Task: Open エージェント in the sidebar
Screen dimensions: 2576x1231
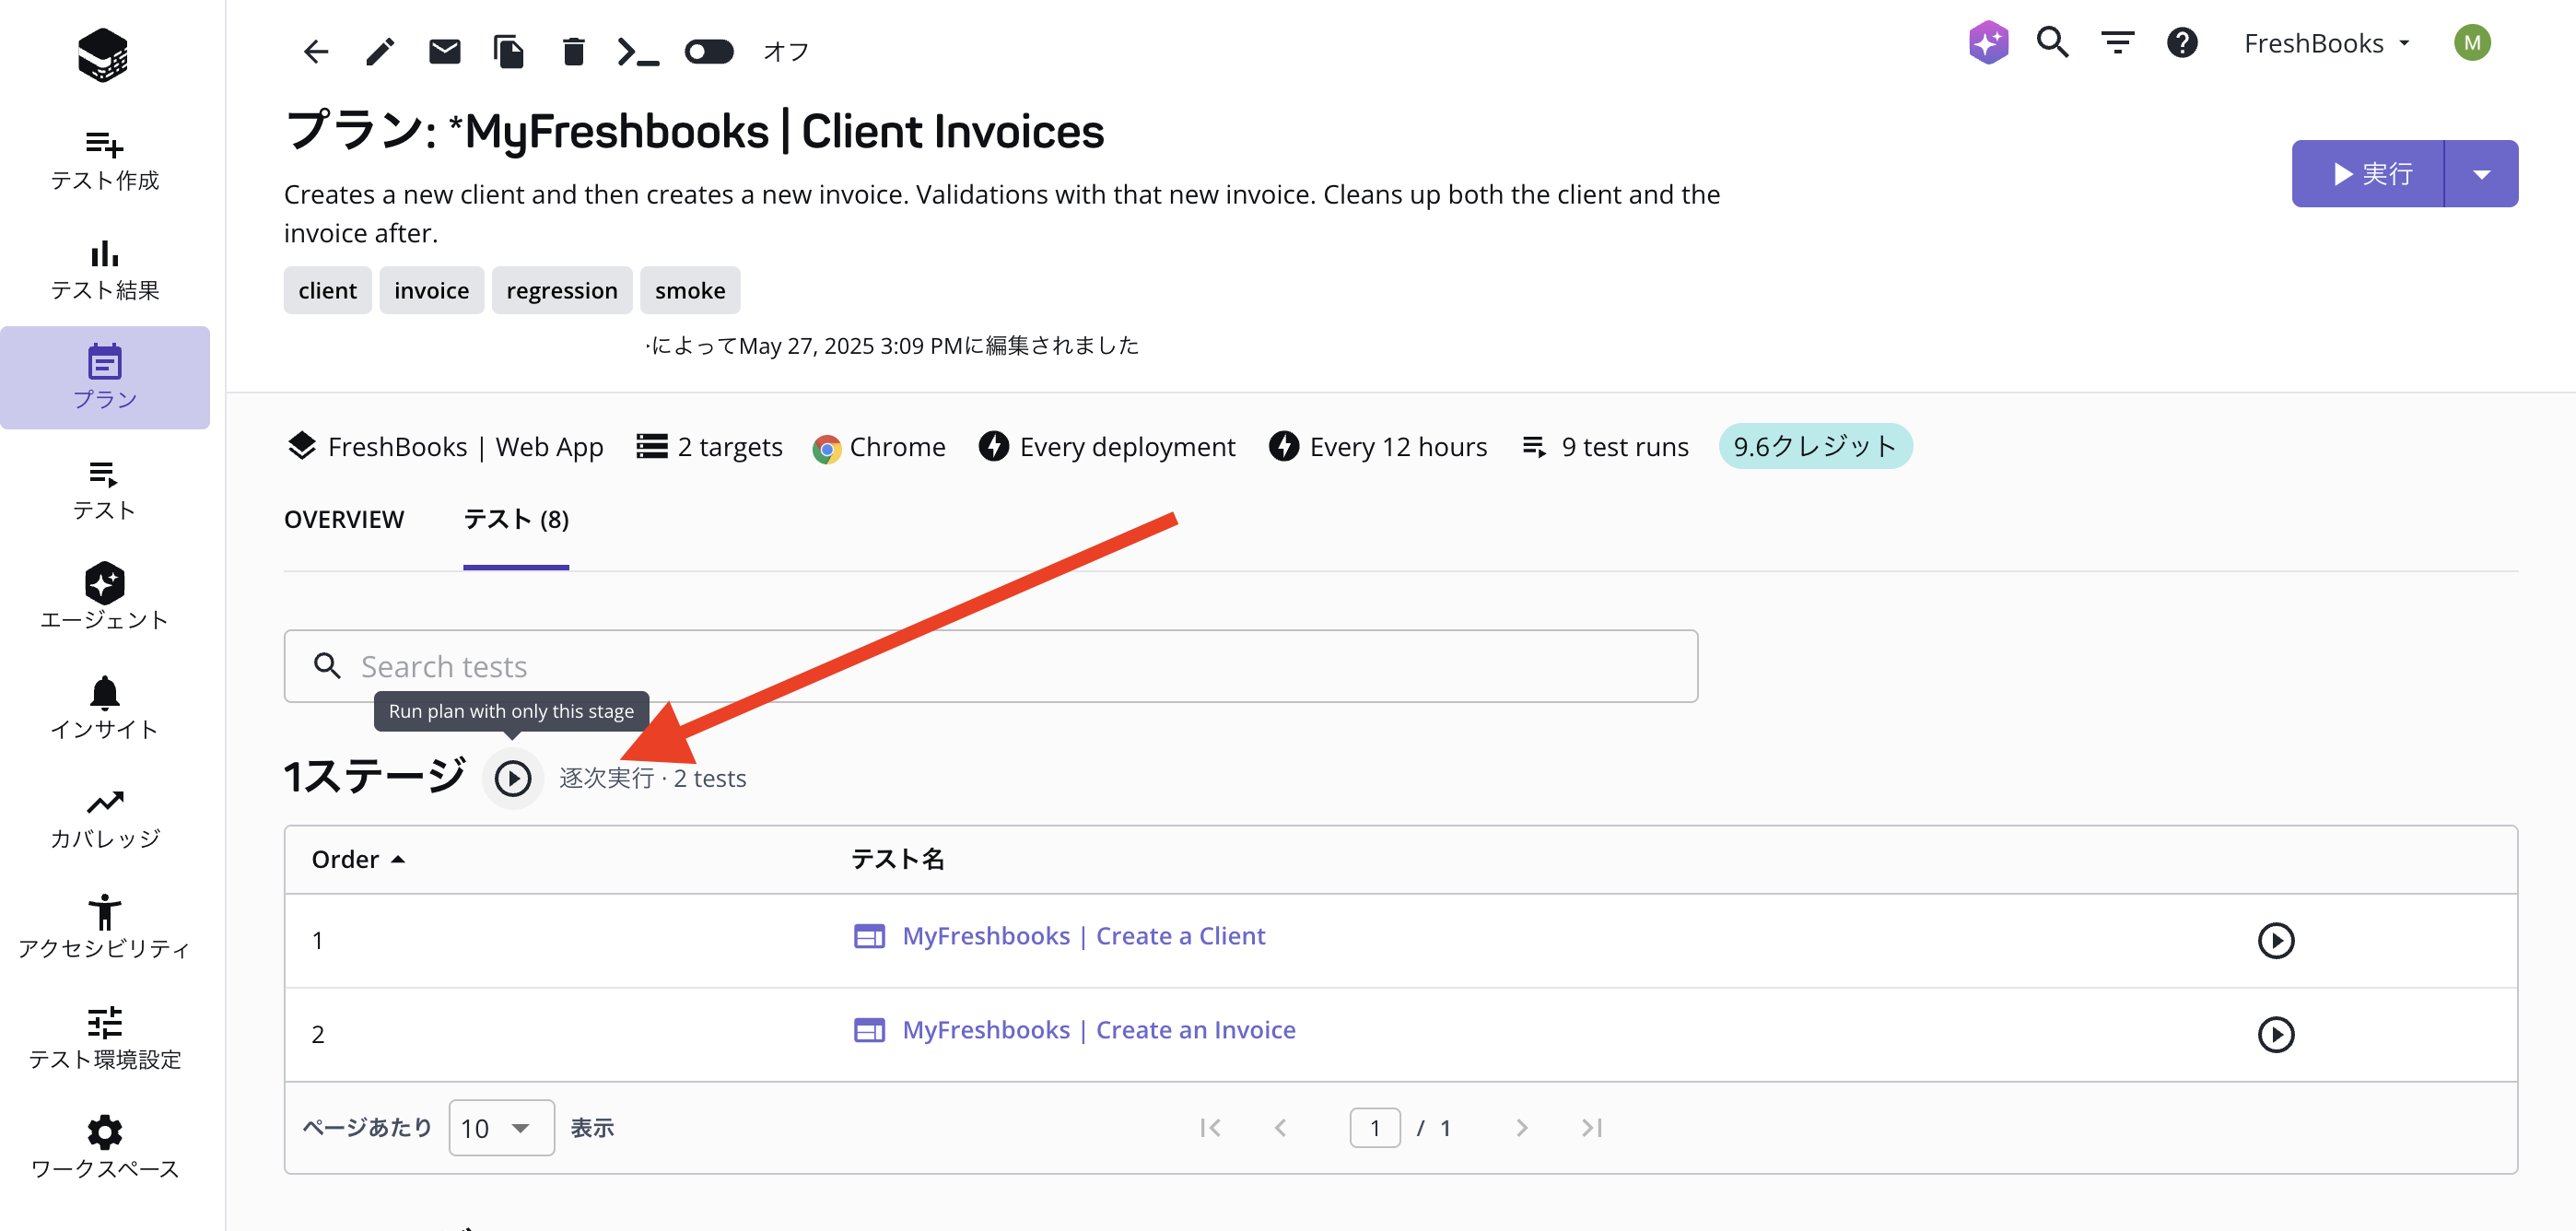Action: click(105, 598)
